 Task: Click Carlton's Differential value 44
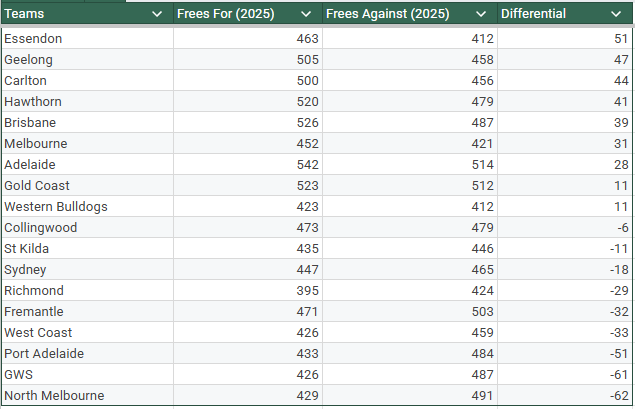(x=621, y=81)
